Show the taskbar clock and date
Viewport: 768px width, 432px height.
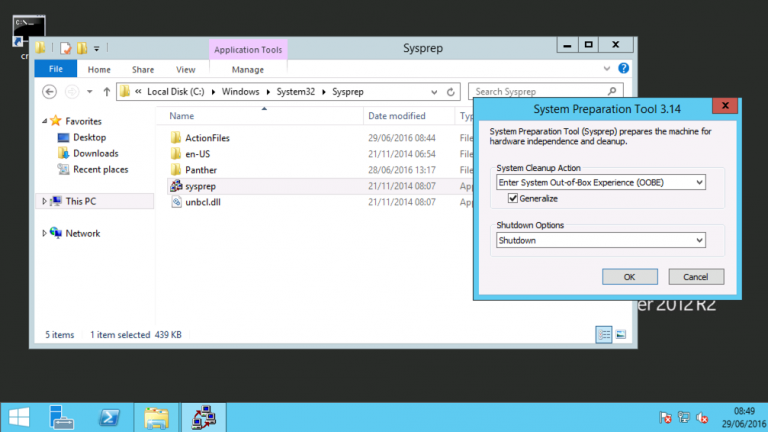pyautogui.click(x=744, y=417)
